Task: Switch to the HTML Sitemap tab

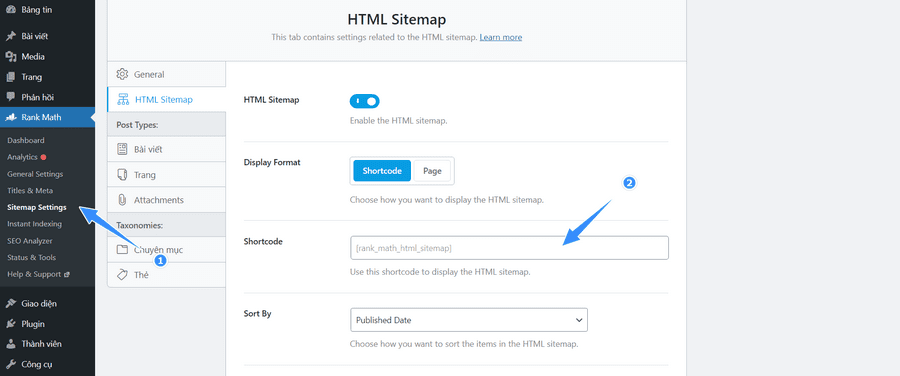Action: pos(166,99)
